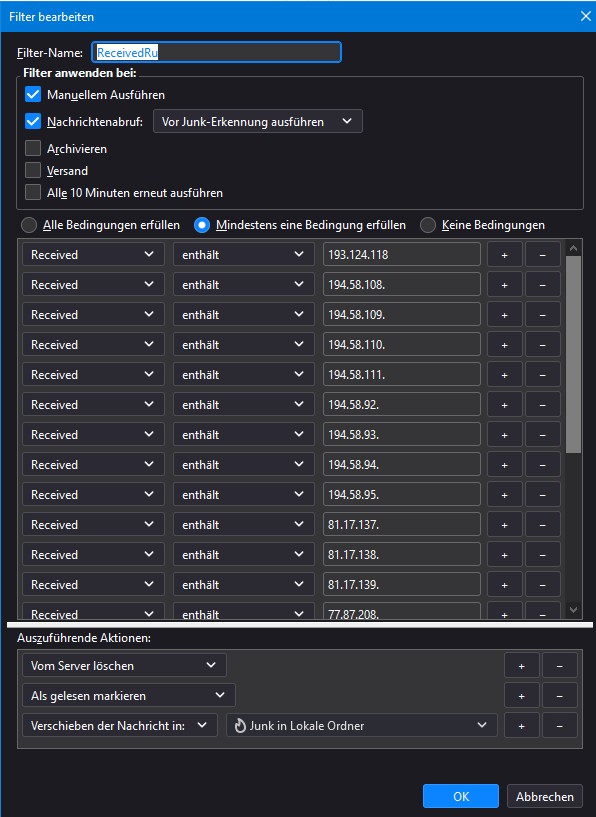This screenshot has height=817, width=596.
Task: Remove the 194.58.94. condition row
Action: 542,465
